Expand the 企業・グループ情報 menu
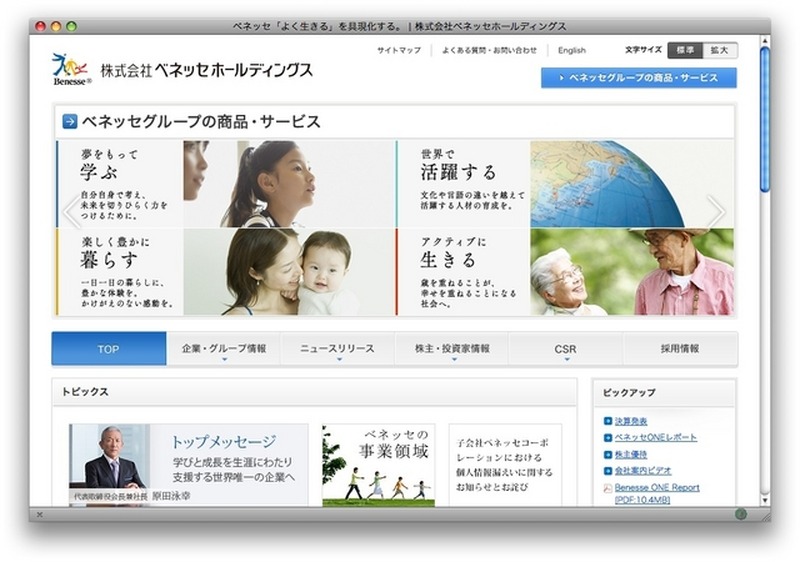Viewport: 800px width, 562px height. click(x=224, y=349)
